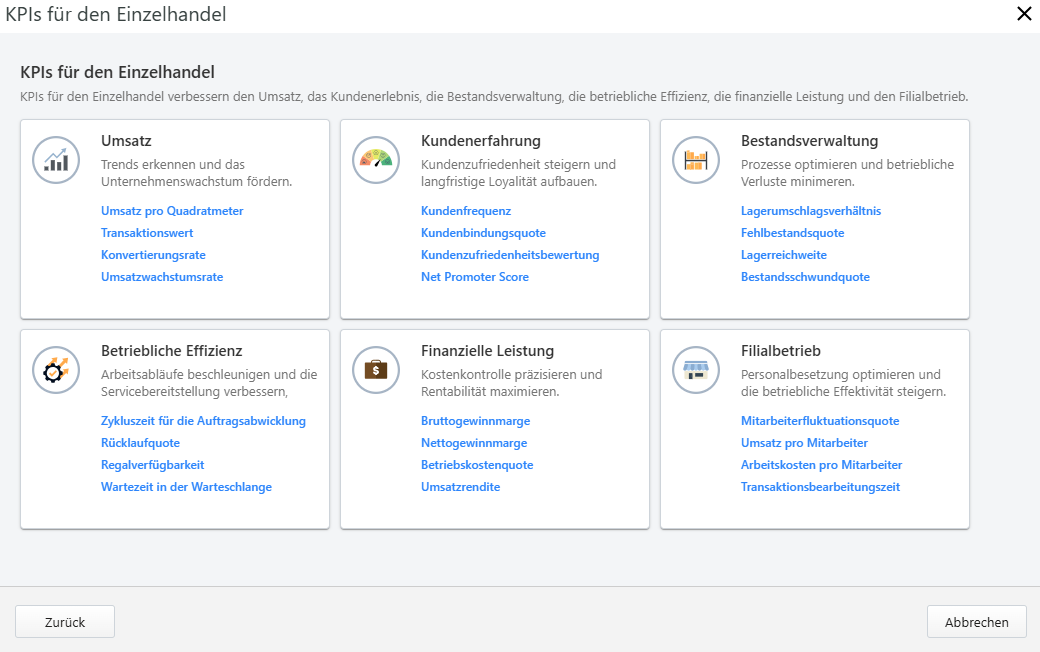Click the Betriebliche Effizienz gear icon
This screenshot has height=652, width=1040.
pyautogui.click(x=56, y=370)
